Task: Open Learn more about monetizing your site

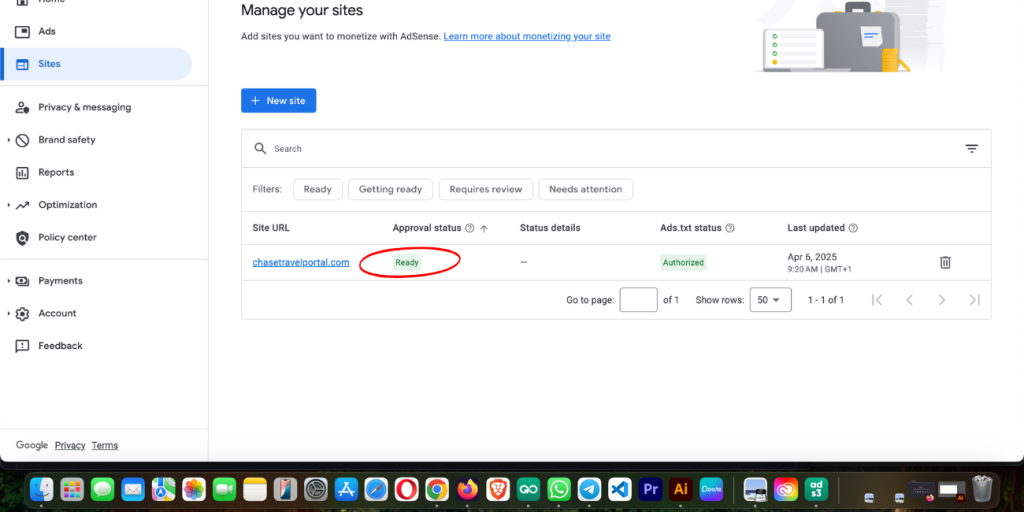Action: (x=527, y=37)
